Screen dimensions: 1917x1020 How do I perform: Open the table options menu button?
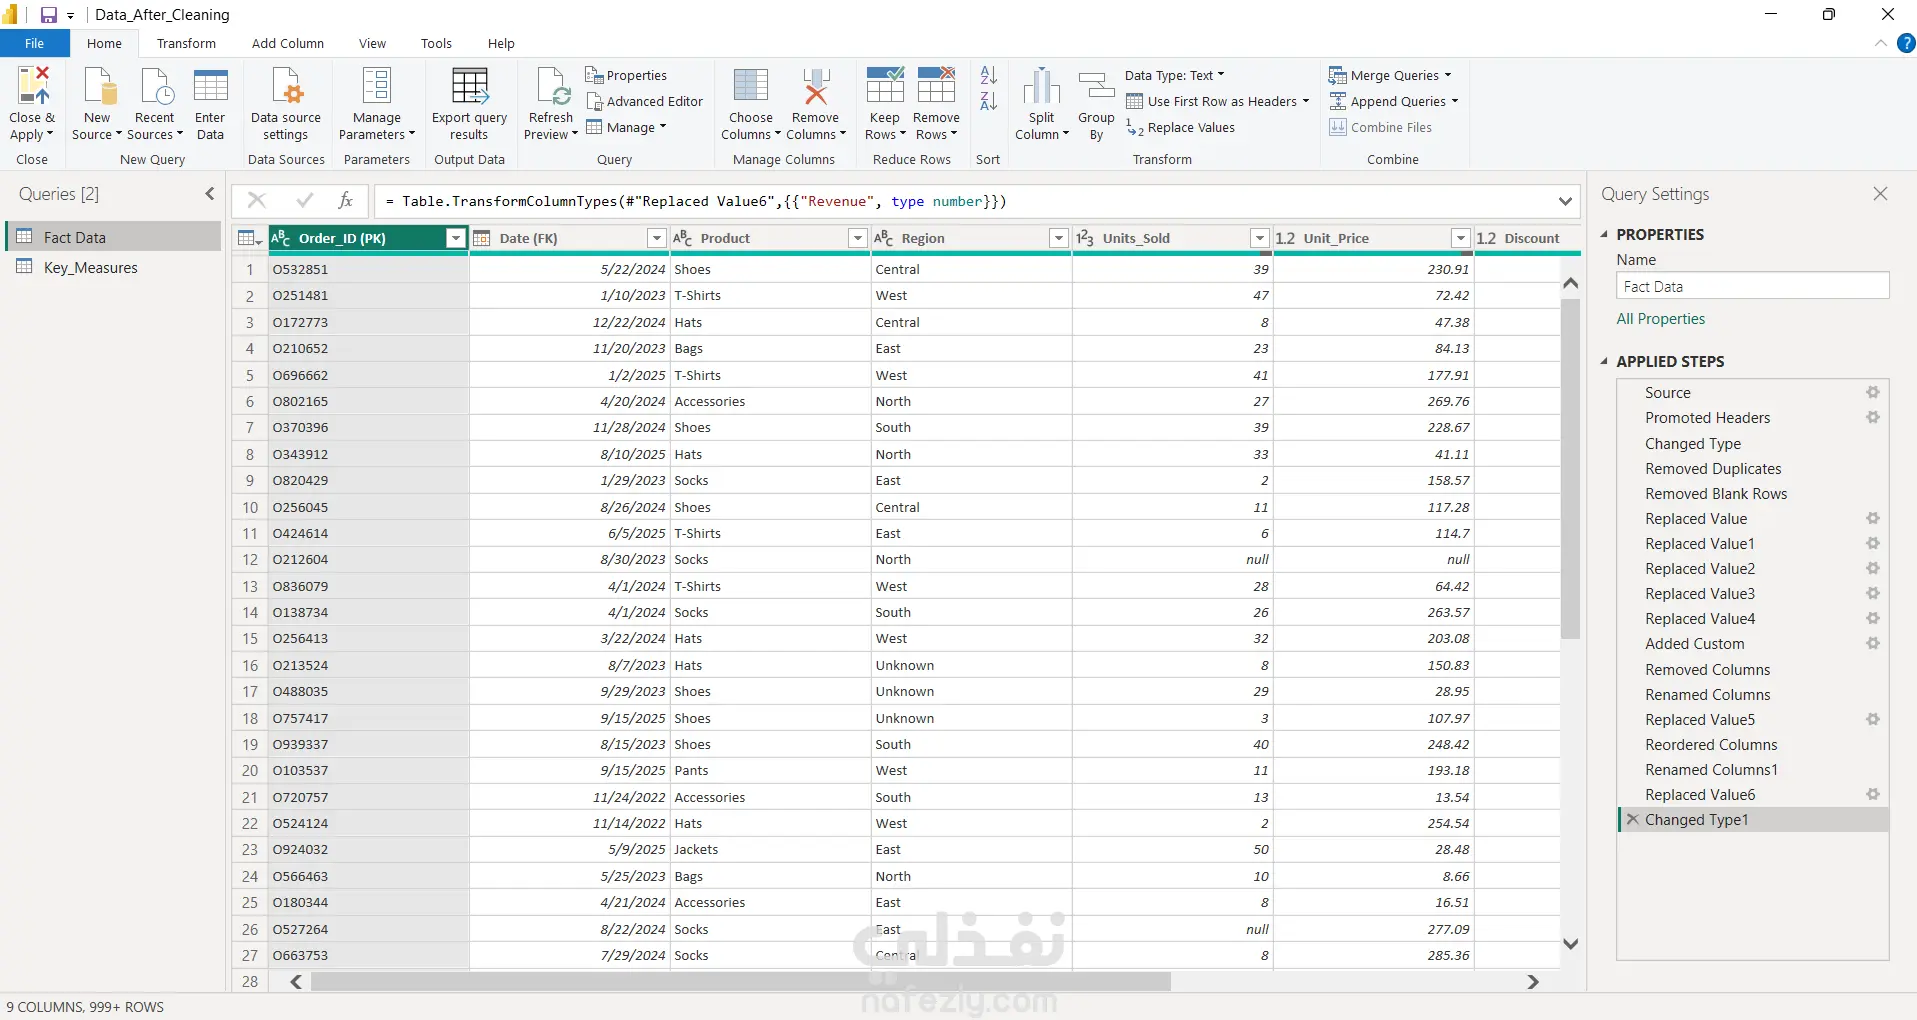249,238
